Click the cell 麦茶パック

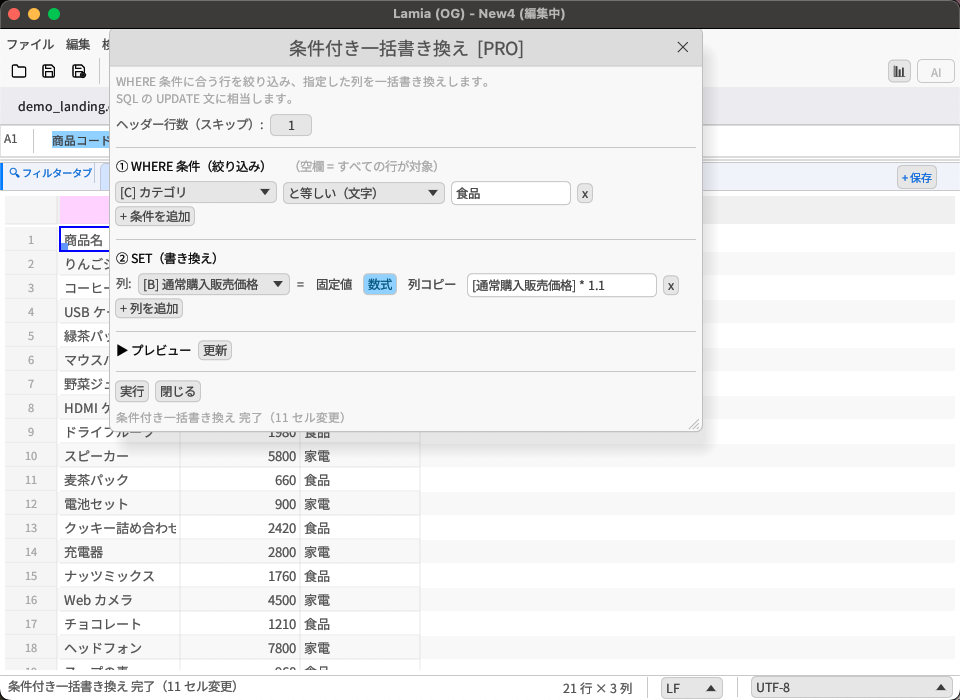[119, 480]
